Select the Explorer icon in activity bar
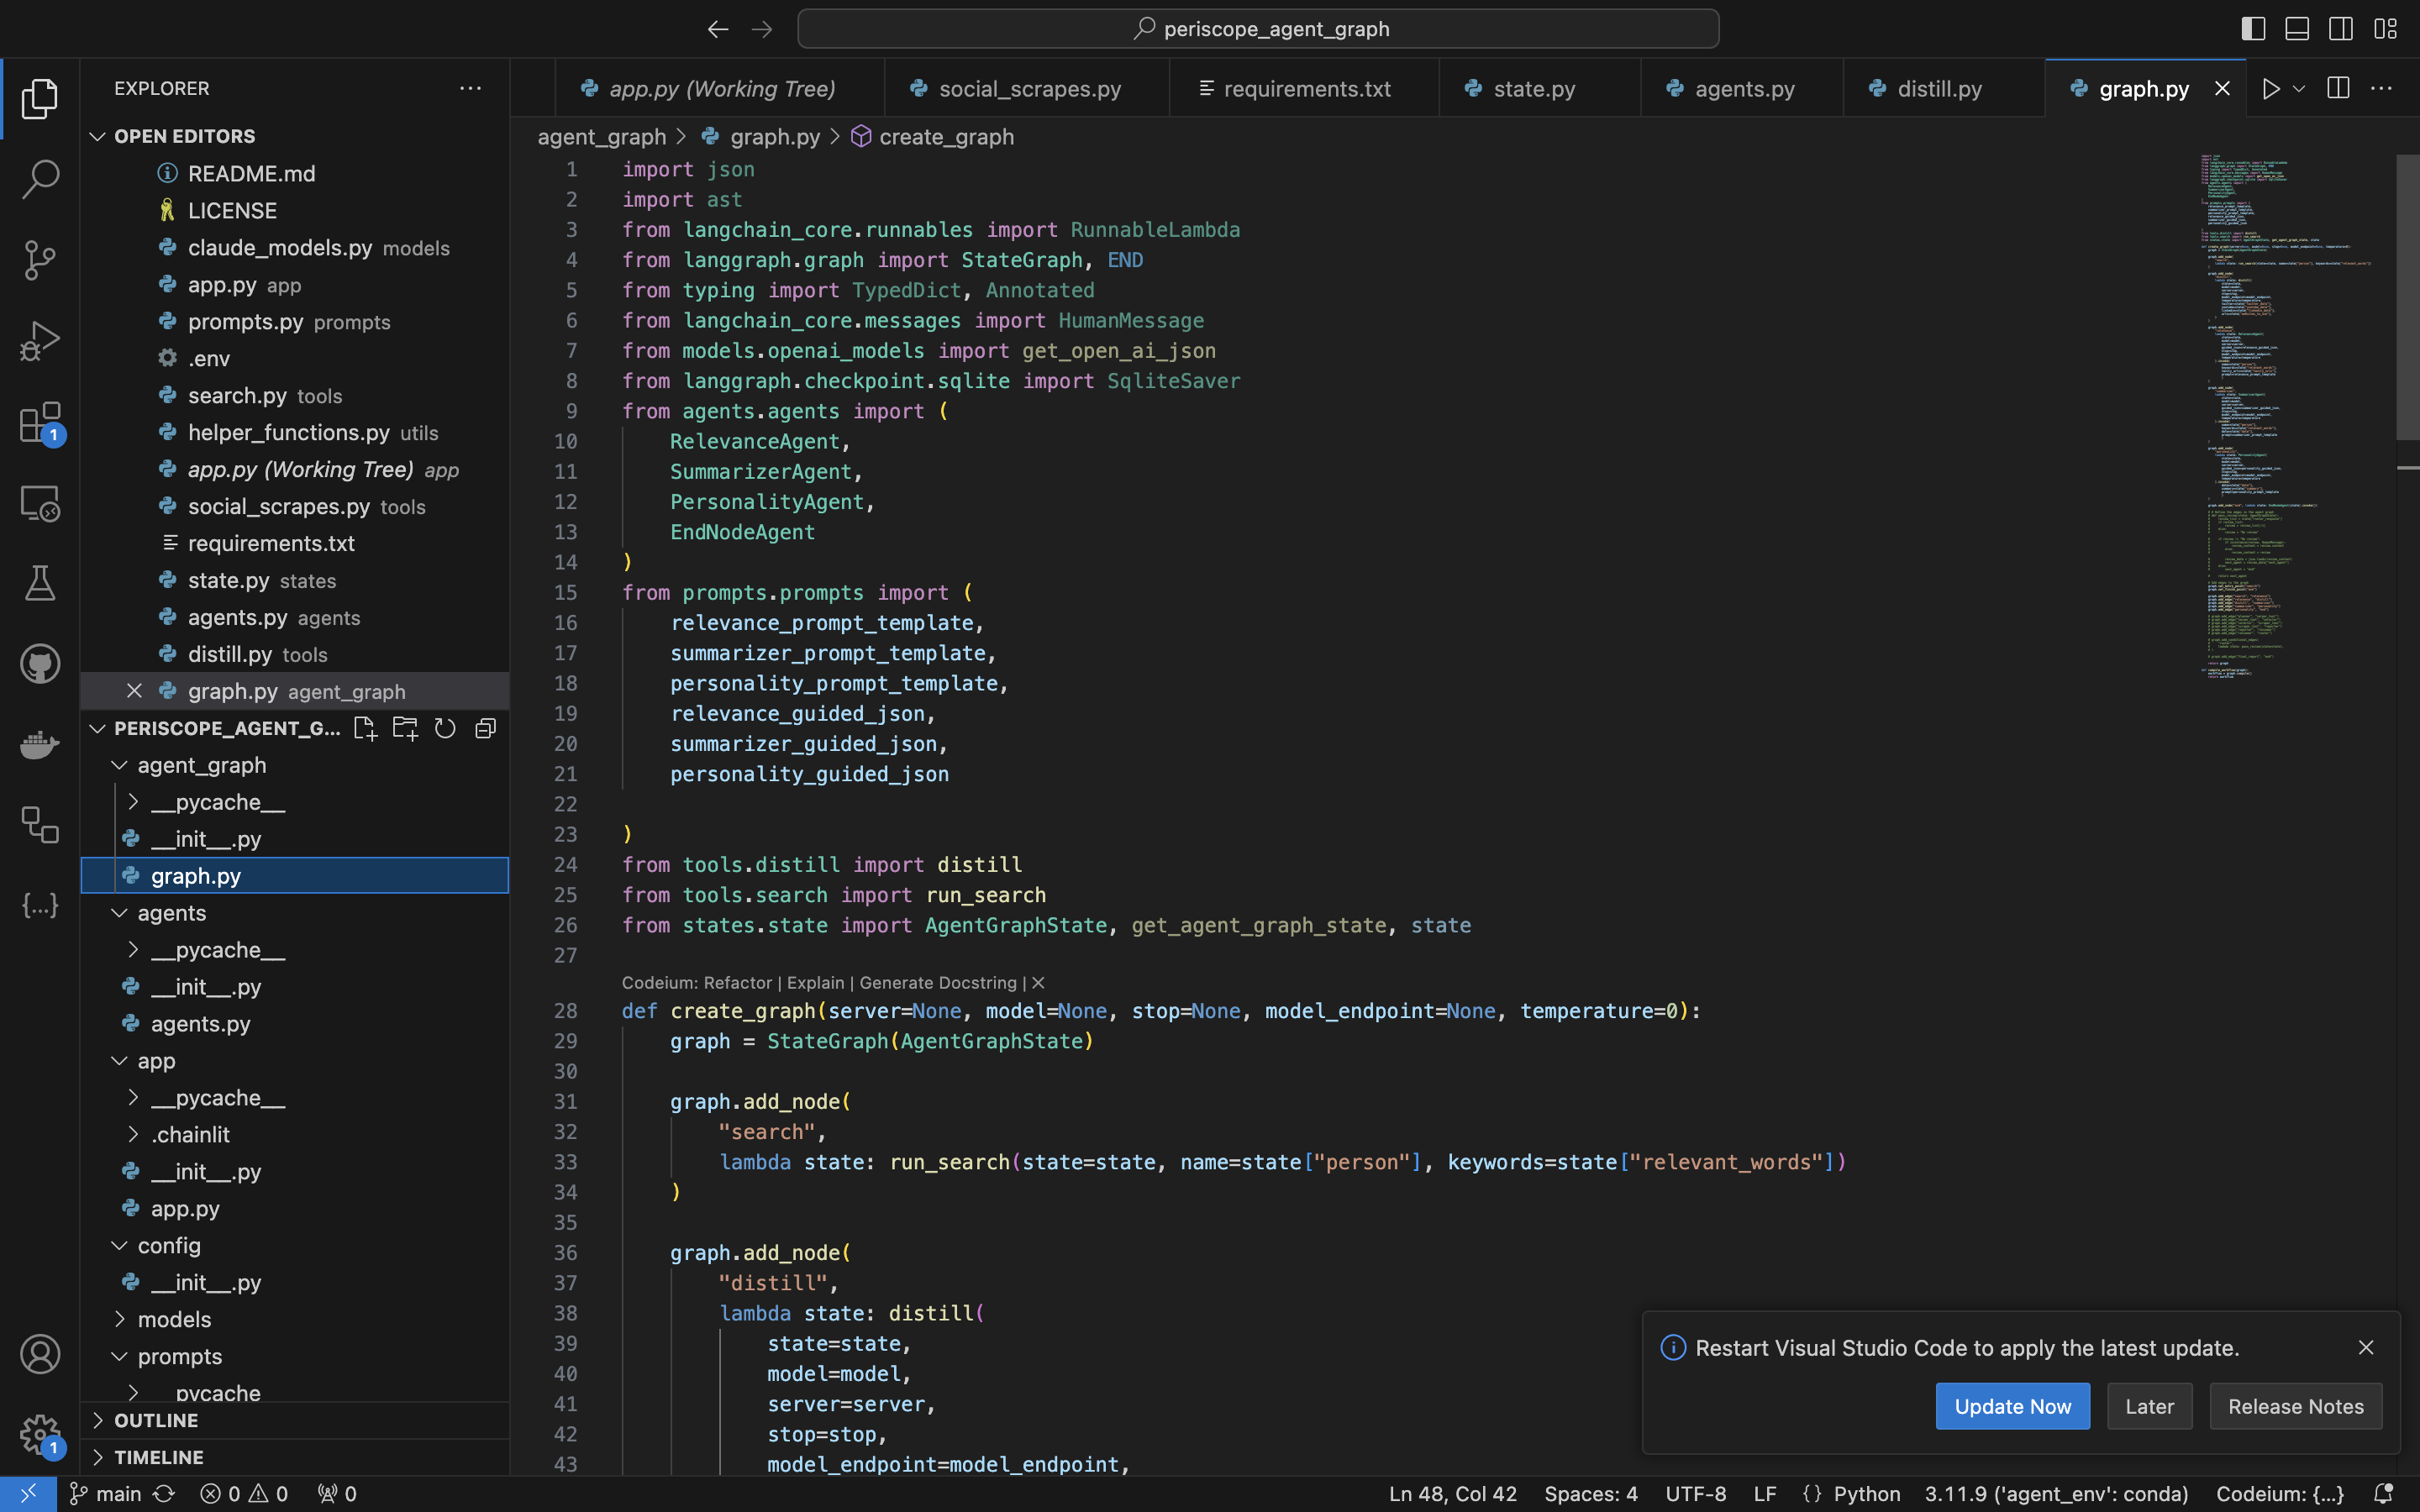2420x1512 pixels. [39, 97]
